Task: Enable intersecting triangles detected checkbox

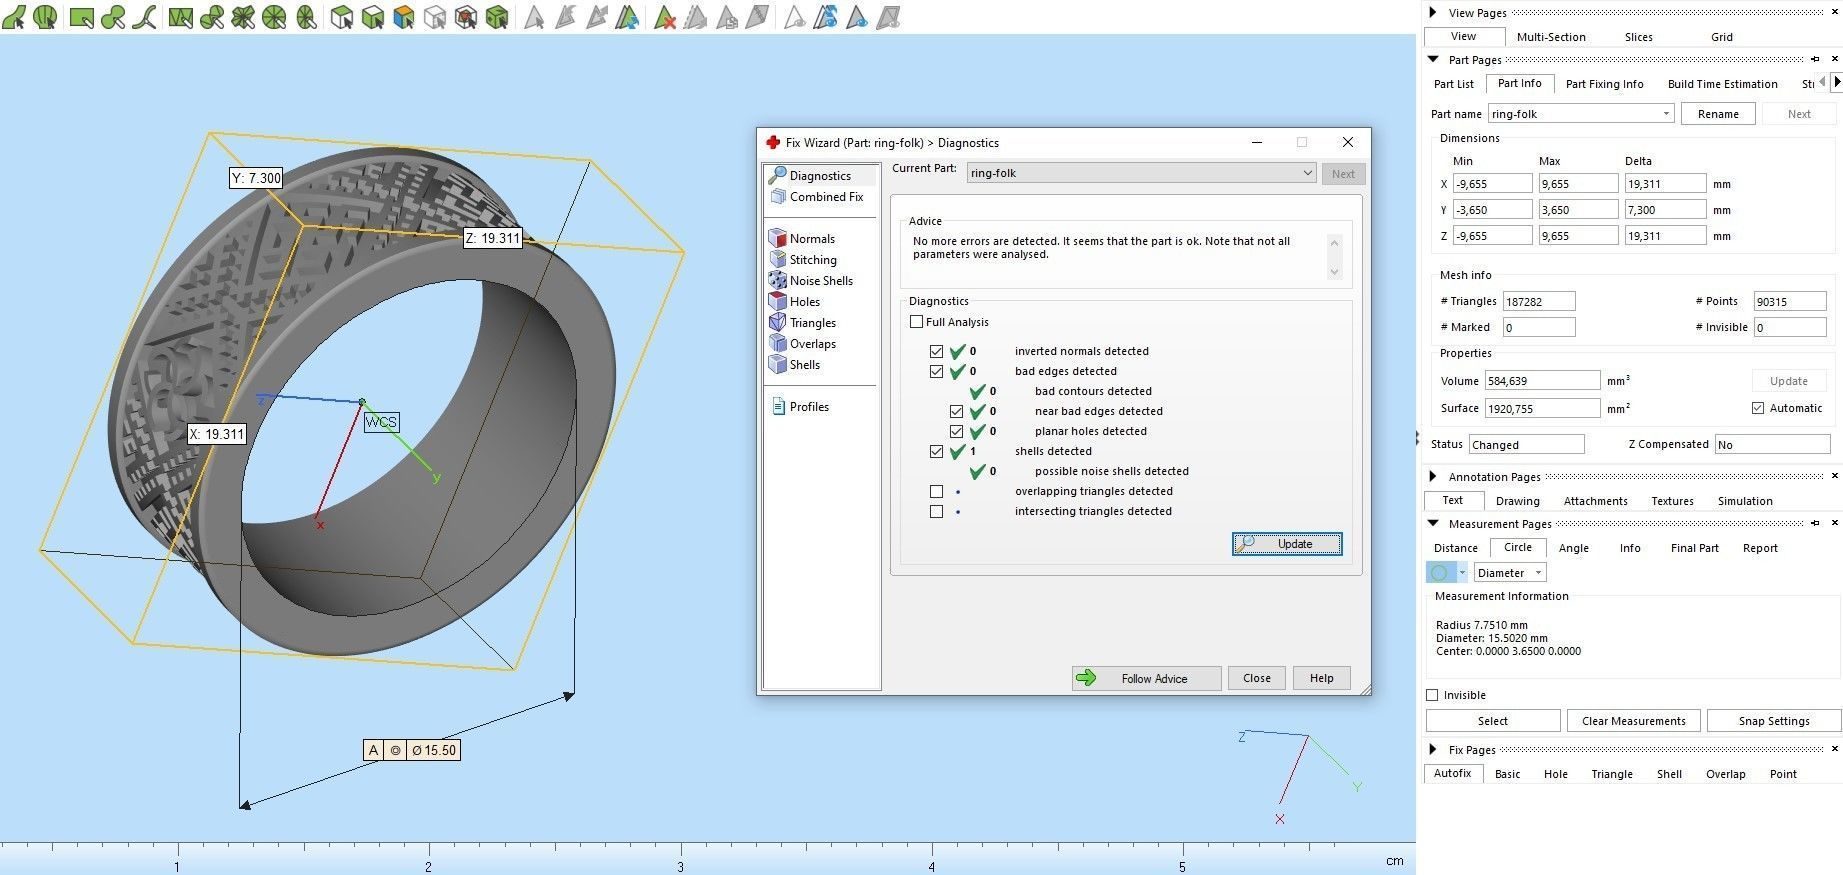Action: click(936, 511)
